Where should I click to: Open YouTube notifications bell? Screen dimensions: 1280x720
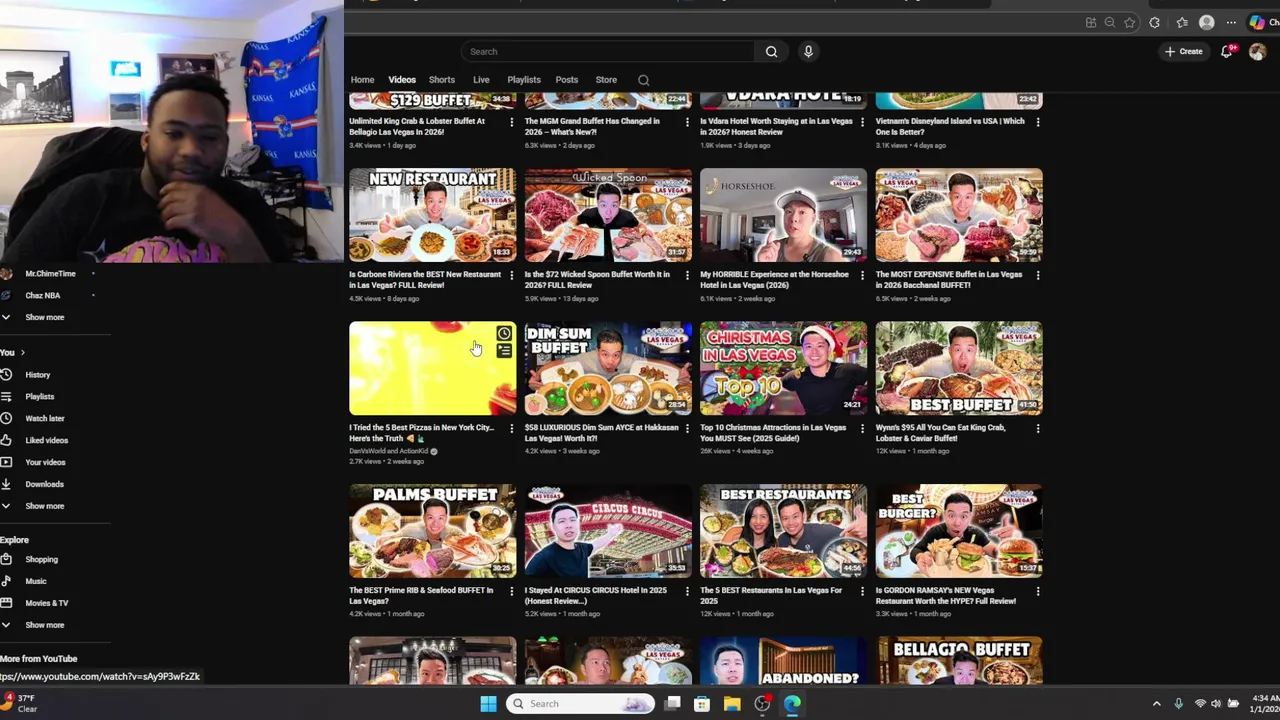coord(1227,51)
